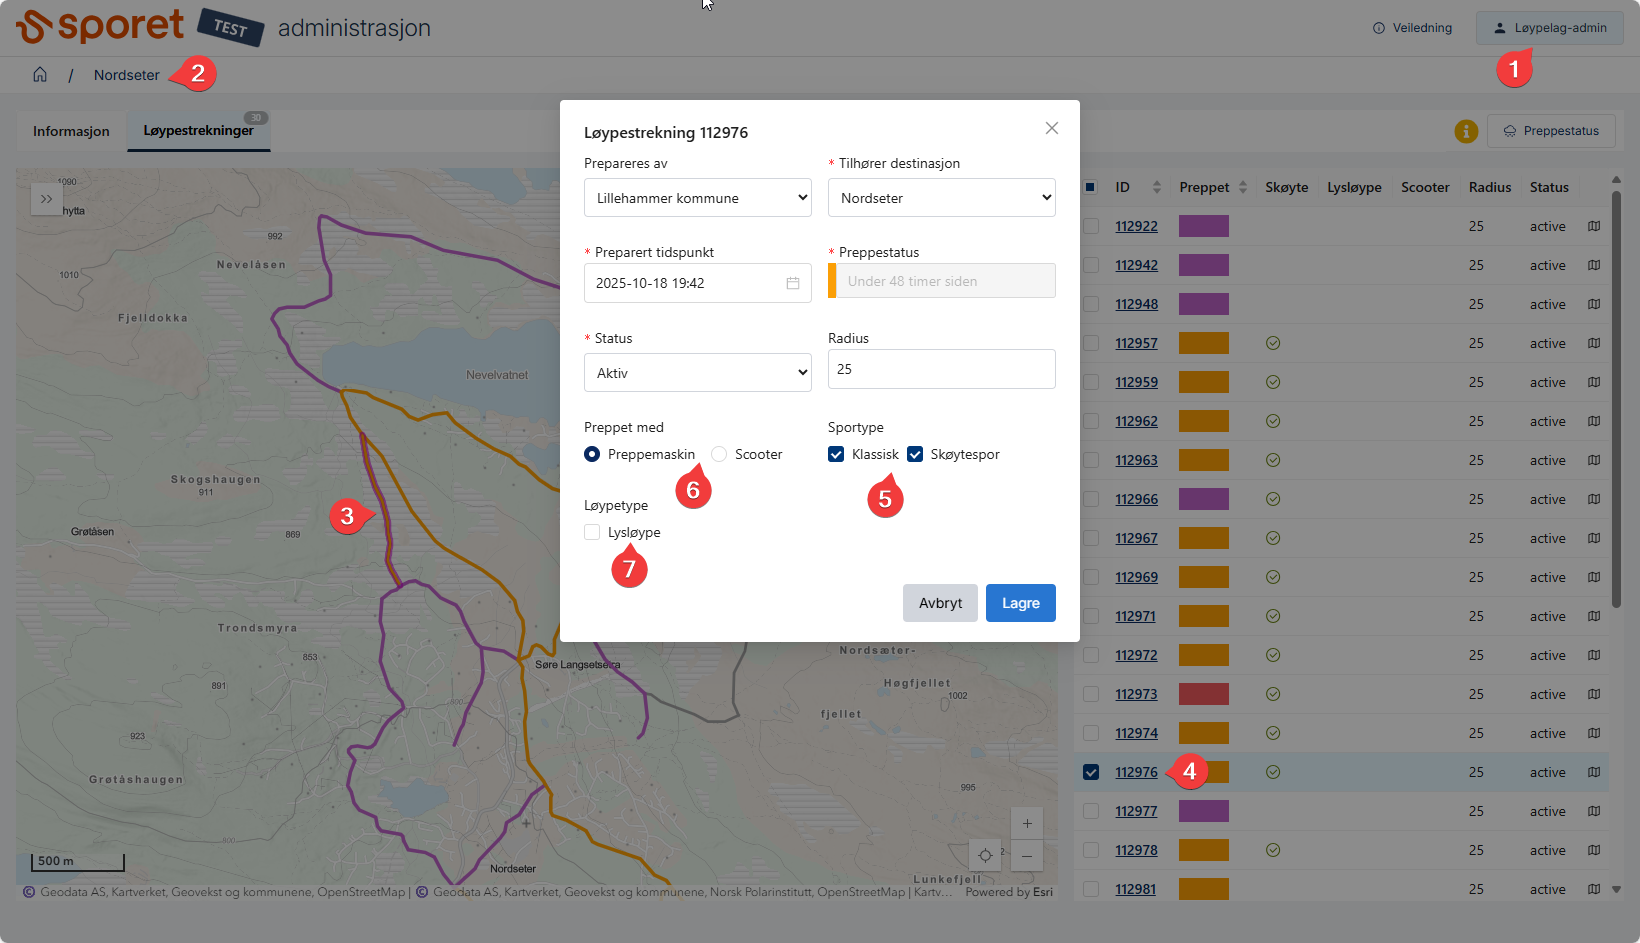Save changes with the Lagre button
Image resolution: width=1640 pixels, height=943 pixels.
click(x=1020, y=603)
